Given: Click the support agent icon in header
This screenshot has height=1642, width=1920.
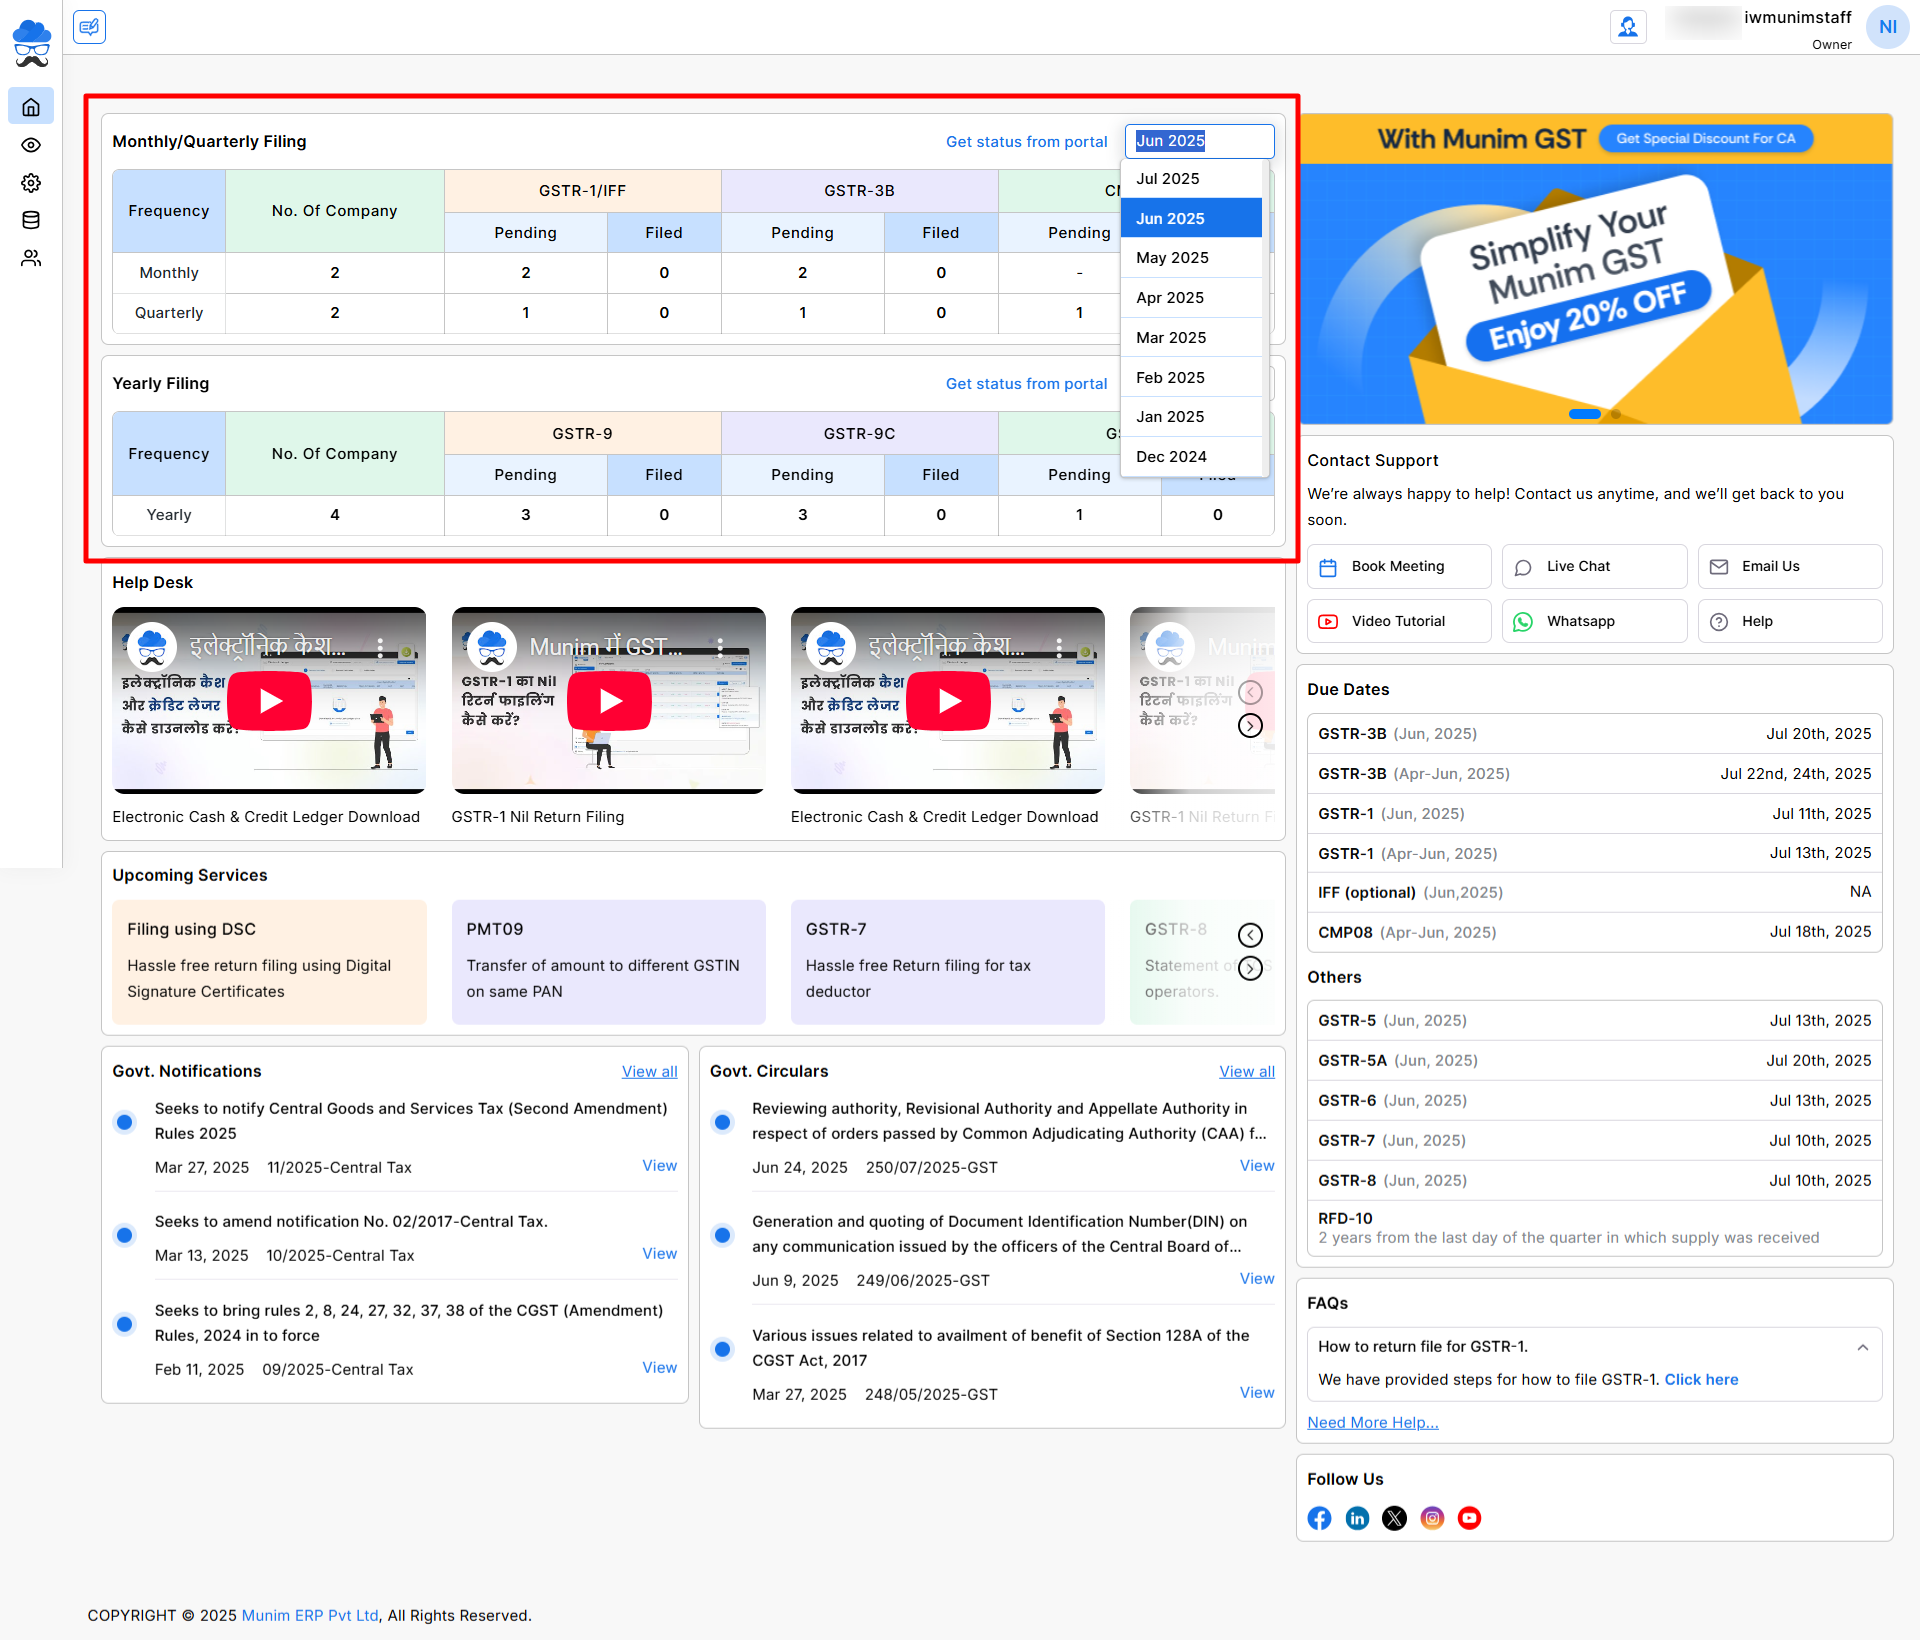Looking at the screenshot, I should [1628, 27].
